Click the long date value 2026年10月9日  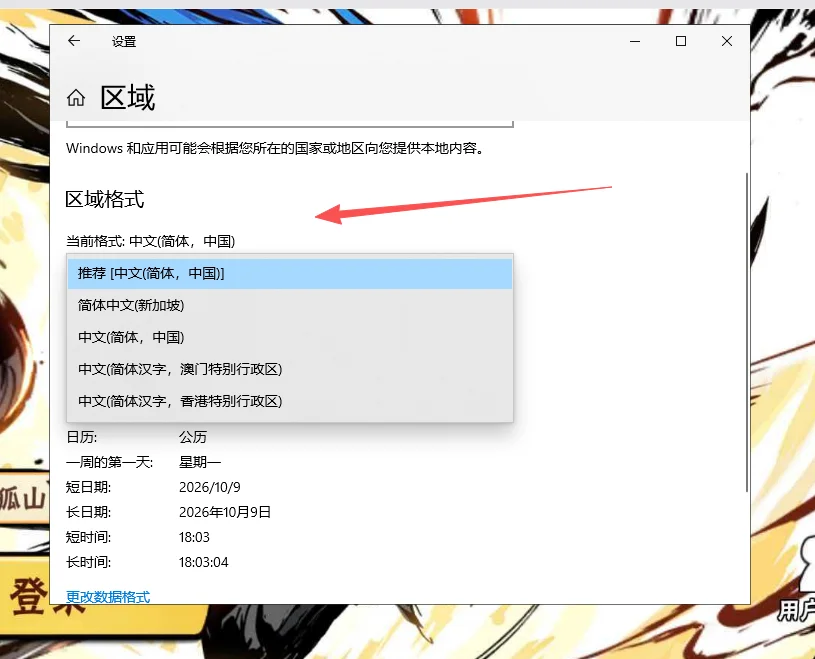pyautogui.click(x=225, y=512)
